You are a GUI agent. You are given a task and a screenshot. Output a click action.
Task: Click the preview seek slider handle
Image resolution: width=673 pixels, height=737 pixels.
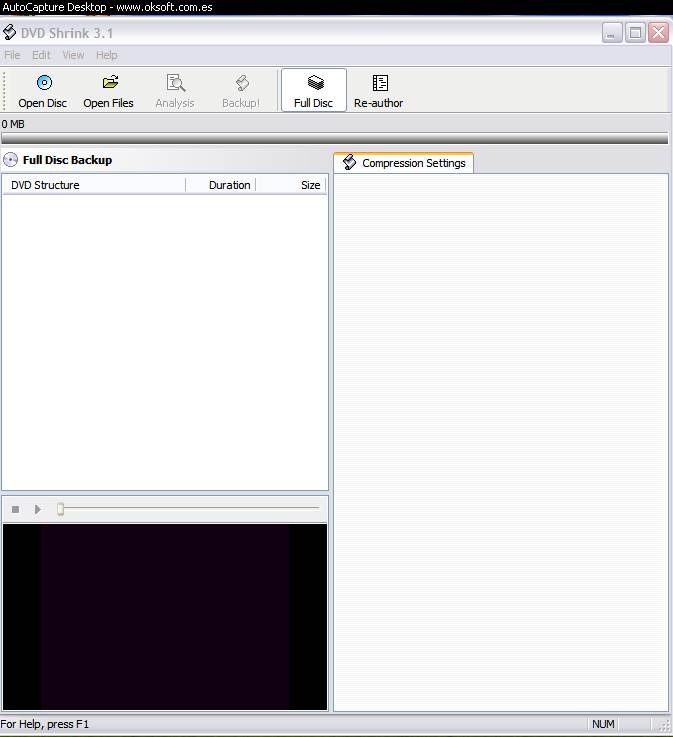point(60,509)
